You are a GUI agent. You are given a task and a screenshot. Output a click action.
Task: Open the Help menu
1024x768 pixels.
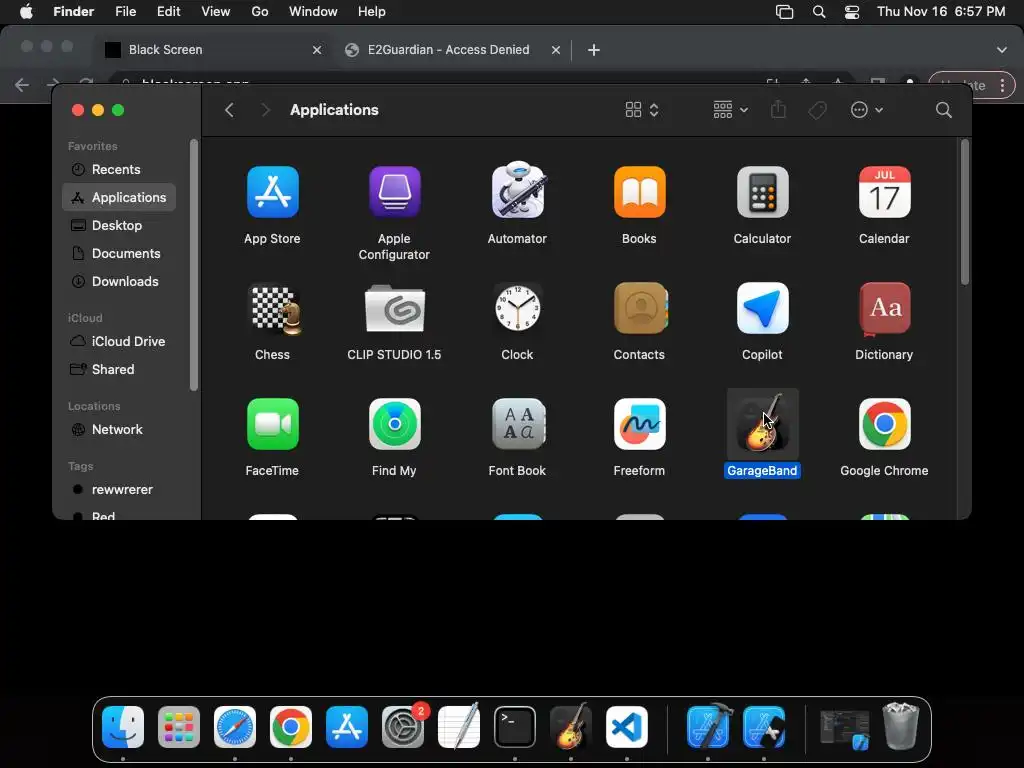pos(372,12)
